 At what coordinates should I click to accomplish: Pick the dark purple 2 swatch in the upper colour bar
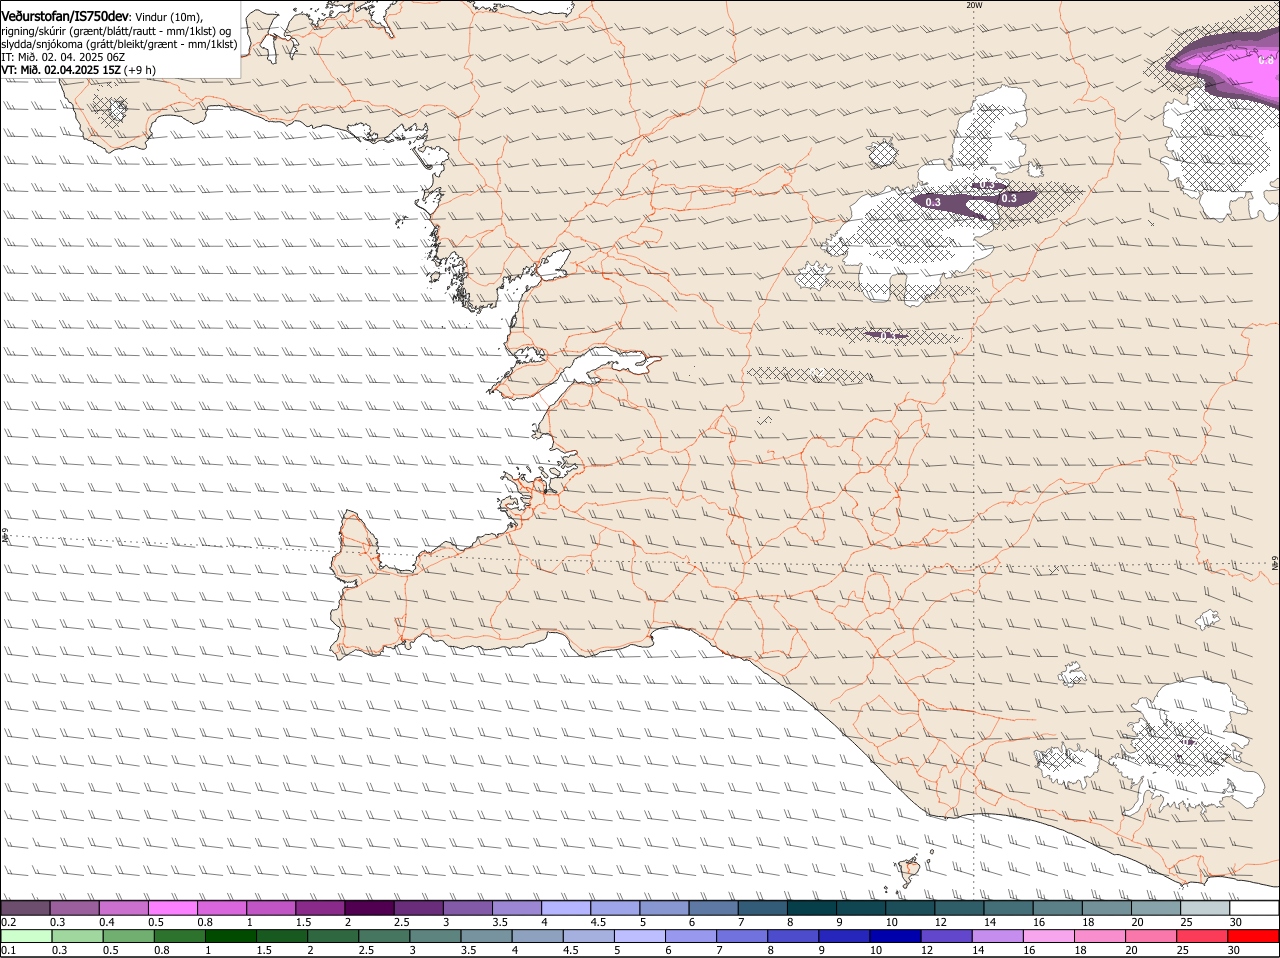(x=368, y=908)
